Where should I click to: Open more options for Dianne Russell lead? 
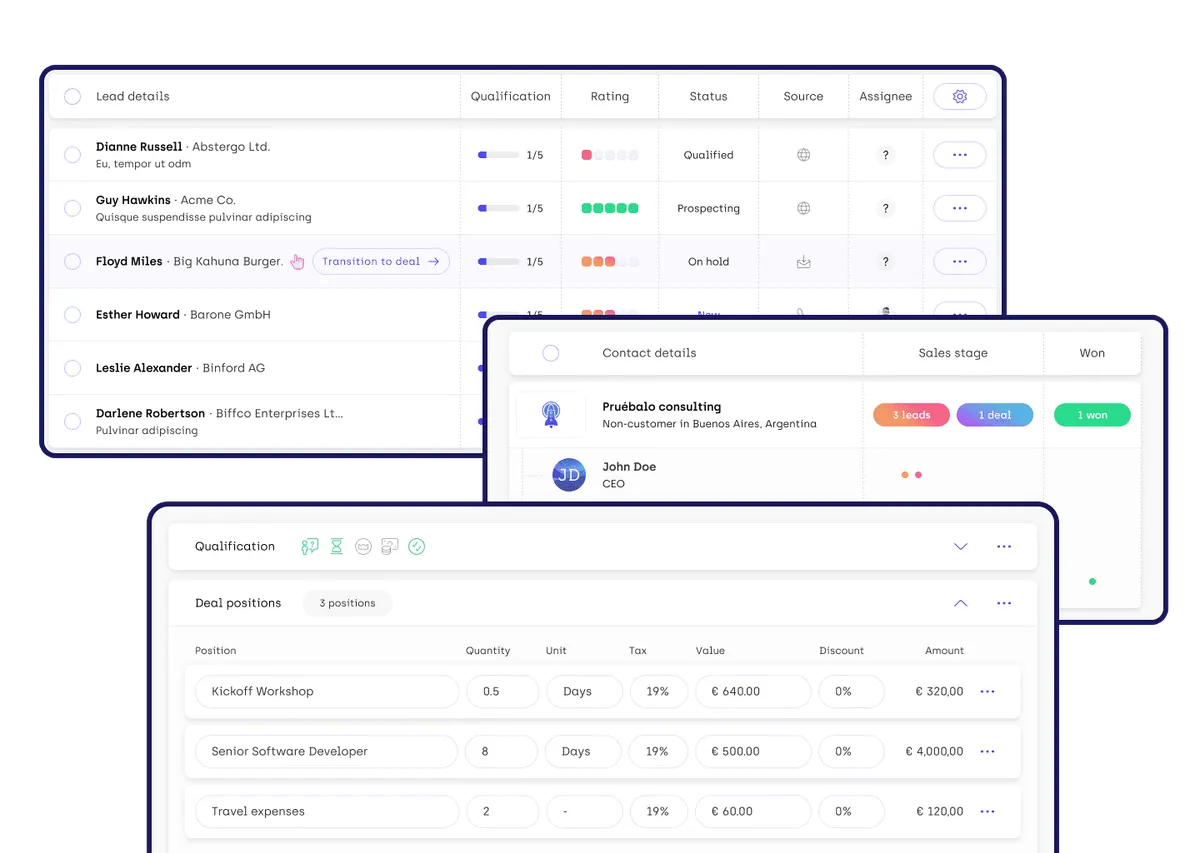point(959,155)
